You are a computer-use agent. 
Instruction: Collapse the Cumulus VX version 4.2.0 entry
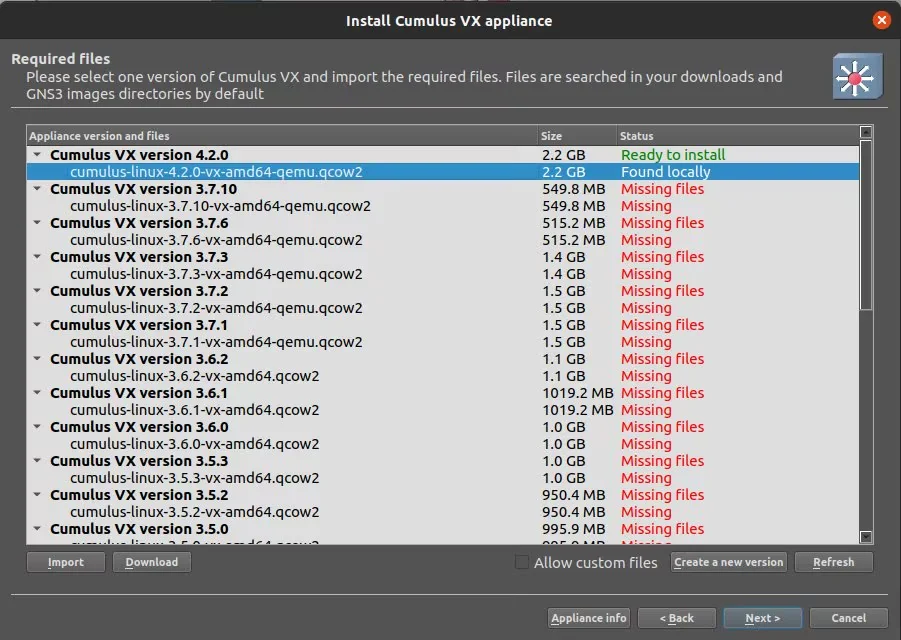[37, 155]
